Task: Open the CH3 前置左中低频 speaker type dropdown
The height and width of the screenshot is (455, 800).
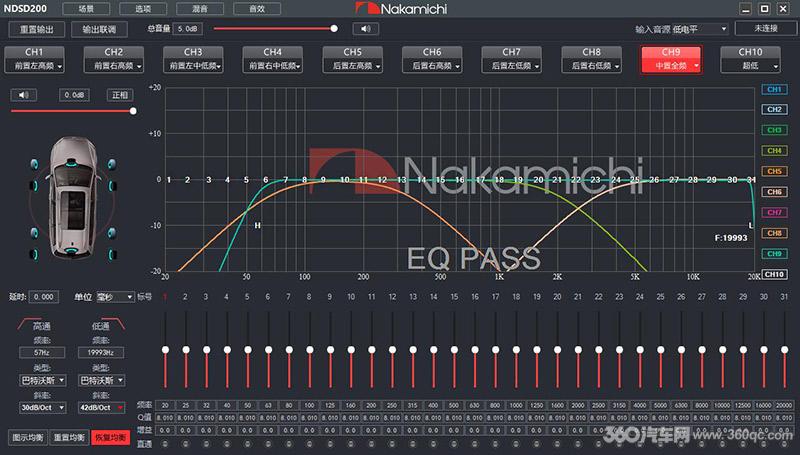Action: pyautogui.click(x=193, y=66)
